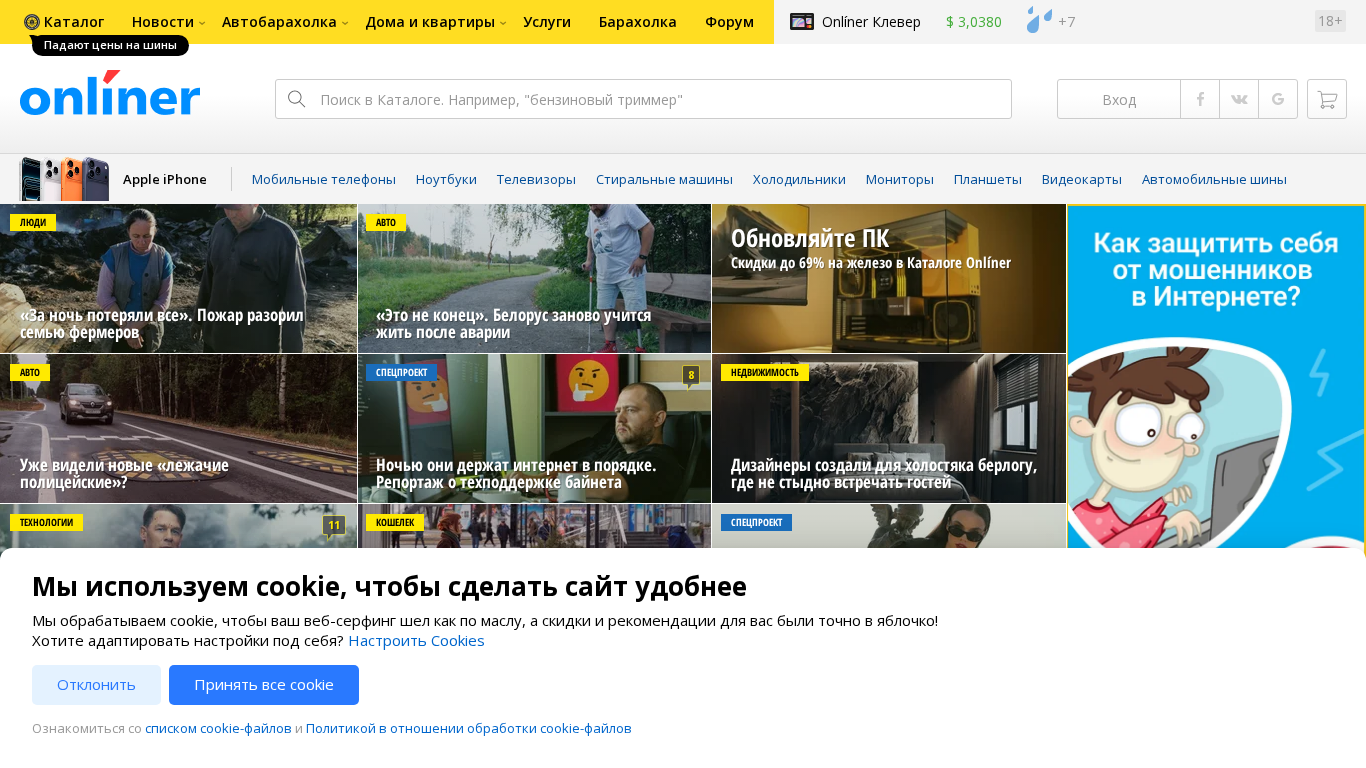Open «лежачие полицейские» article
1366x768 pixels.
coord(178,428)
